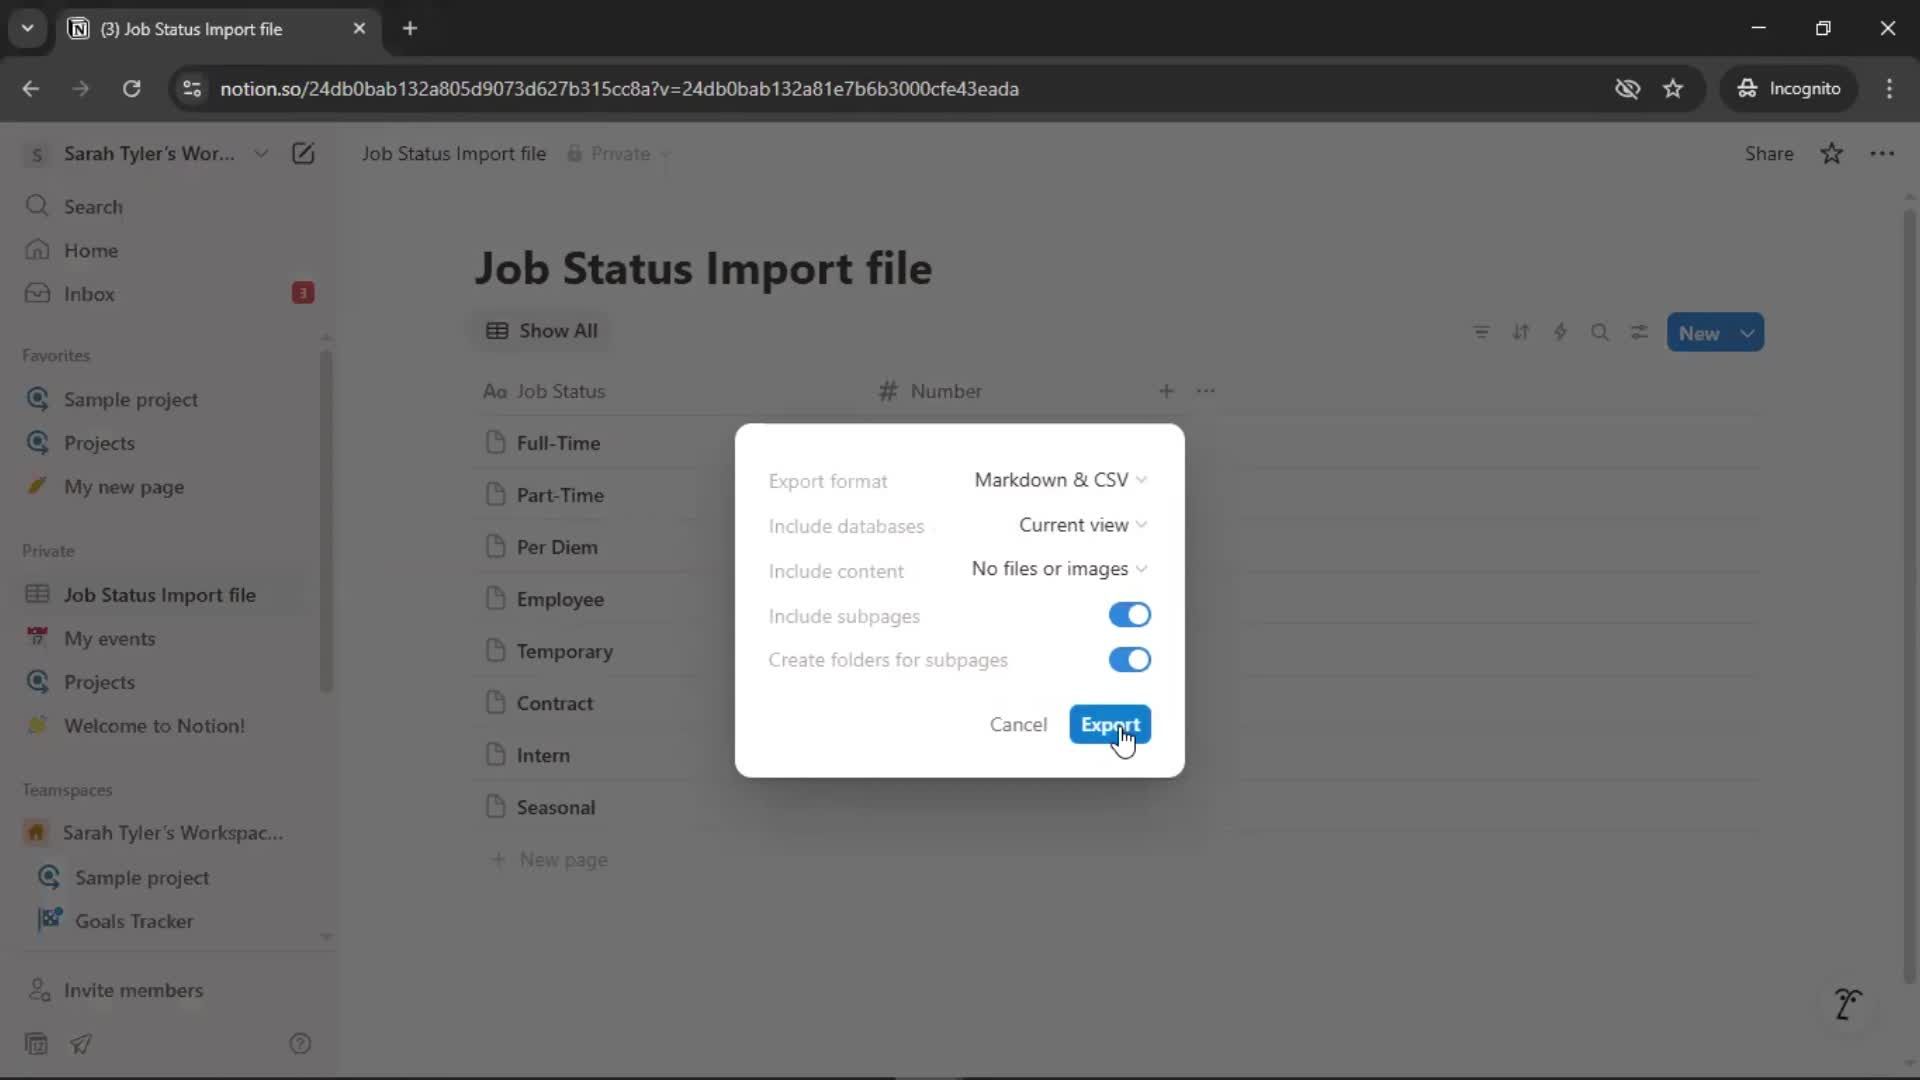Open Projects page under Private
Viewport: 1920px width, 1080px height.
pos(99,682)
